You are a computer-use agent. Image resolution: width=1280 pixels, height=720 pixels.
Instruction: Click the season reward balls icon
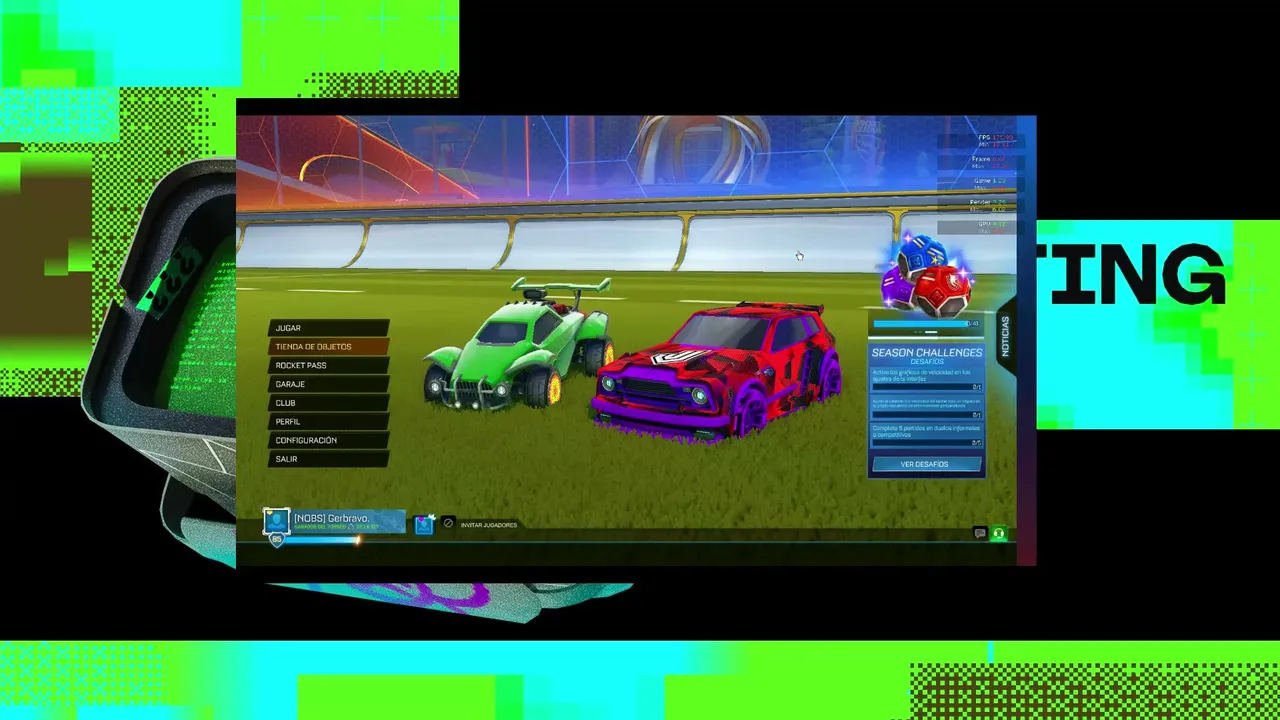click(x=926, y=275)
